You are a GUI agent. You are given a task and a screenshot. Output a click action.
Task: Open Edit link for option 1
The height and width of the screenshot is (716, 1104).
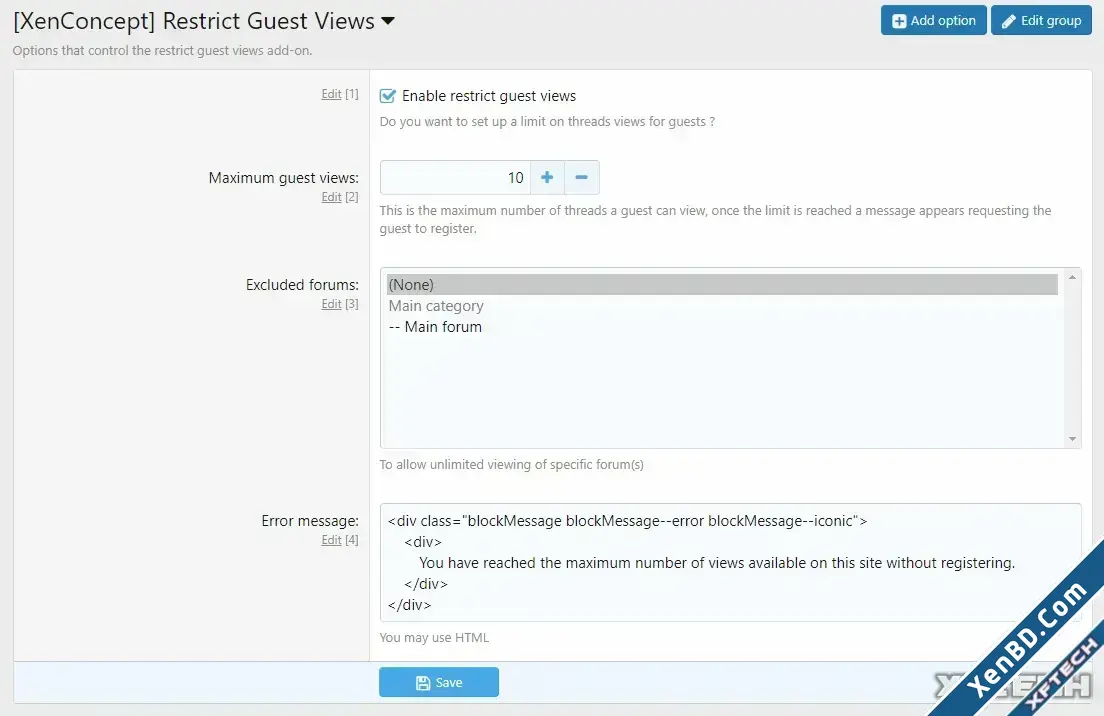[331, 94]
